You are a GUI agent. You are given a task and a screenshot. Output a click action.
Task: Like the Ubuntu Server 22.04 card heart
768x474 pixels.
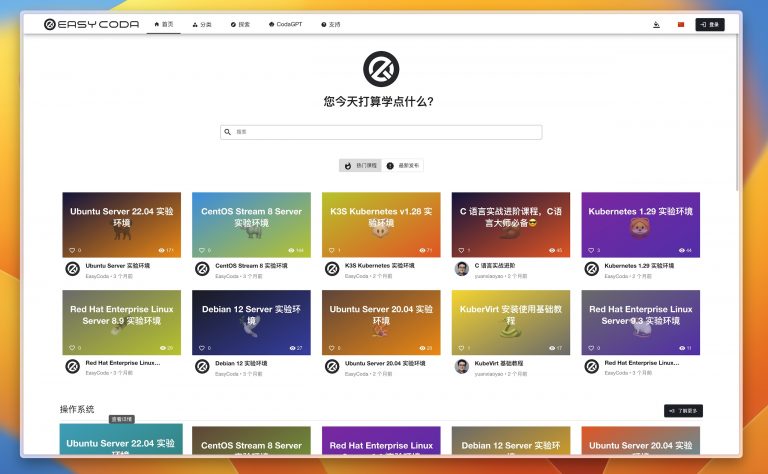click(72, 250)
